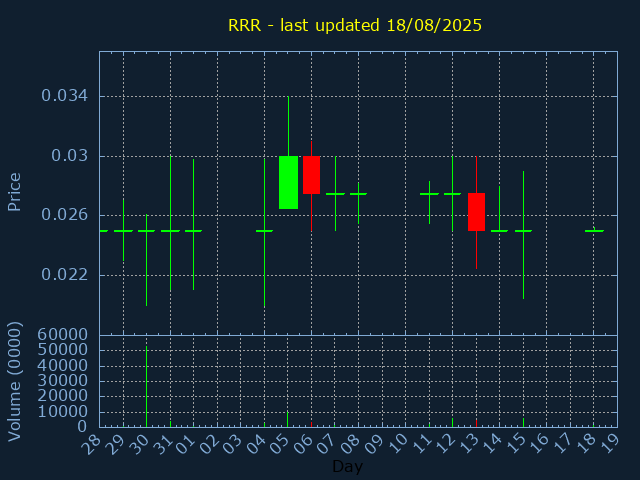Click the 30000 volume axis label
This screenshot has height=480, width=640.
[x=62, y=380]
